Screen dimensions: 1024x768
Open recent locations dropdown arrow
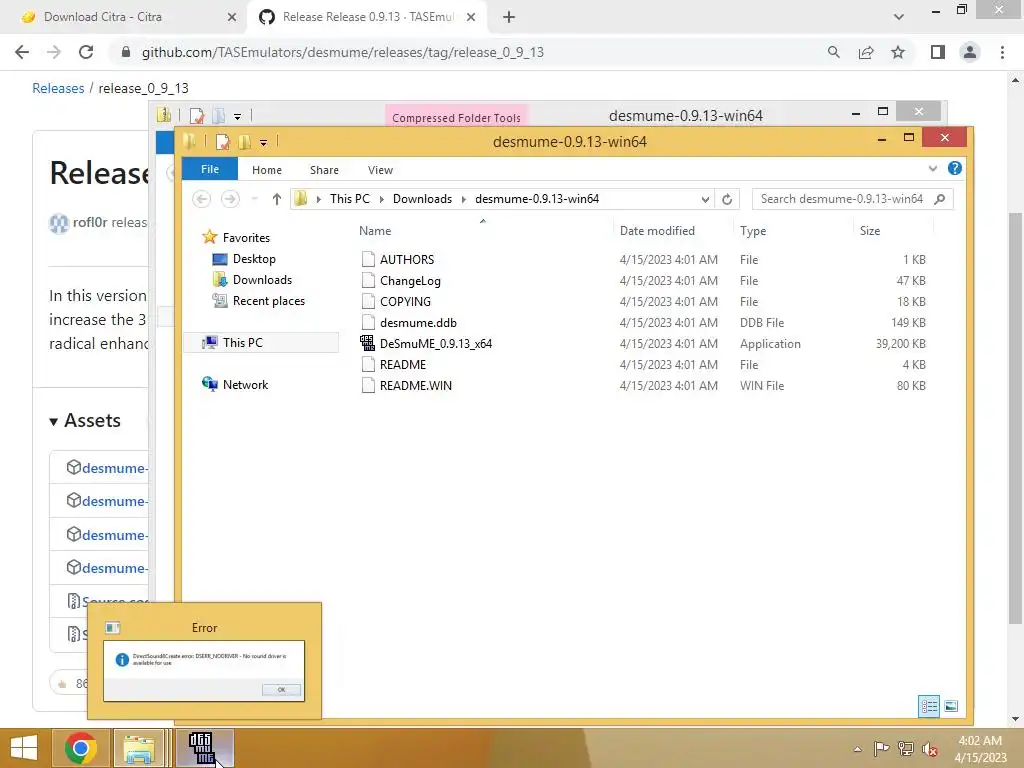point(255,199)
